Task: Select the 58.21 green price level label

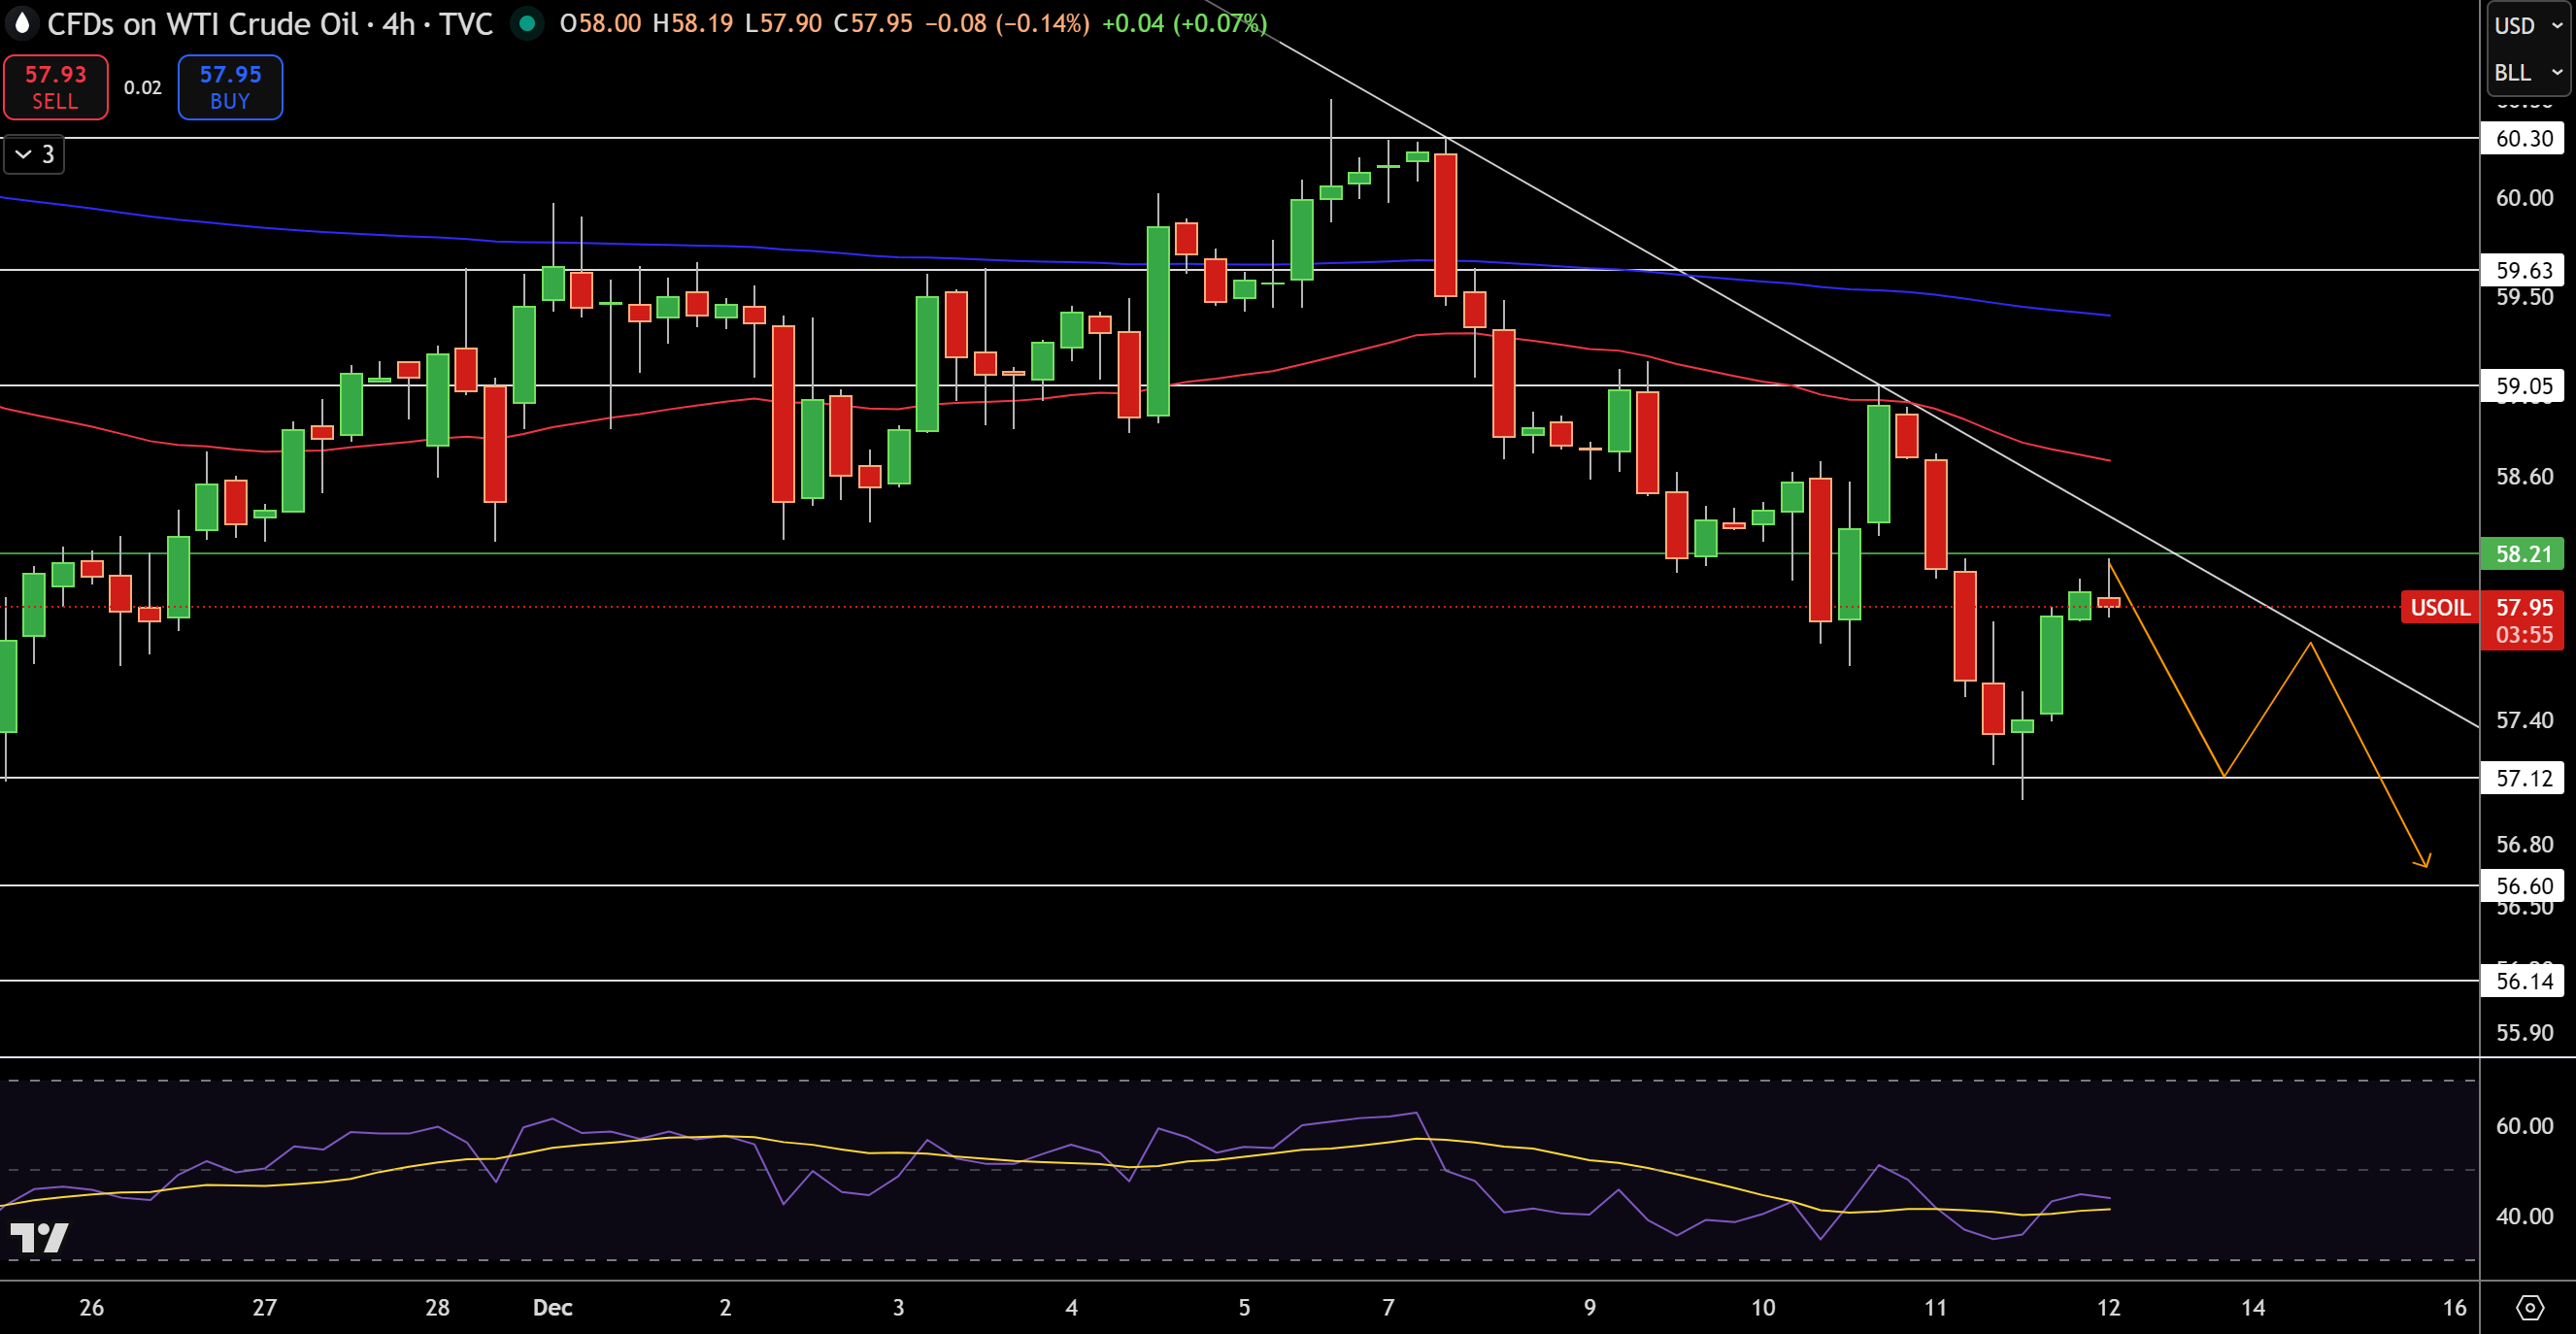Action: (x=2522, y=553)
